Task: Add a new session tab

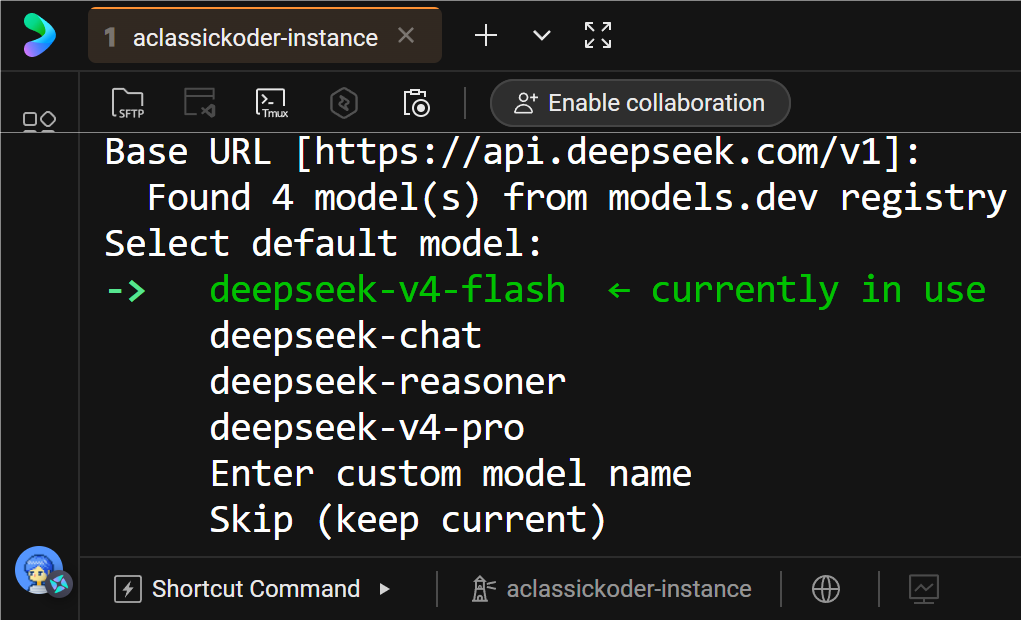Action: 486,35
